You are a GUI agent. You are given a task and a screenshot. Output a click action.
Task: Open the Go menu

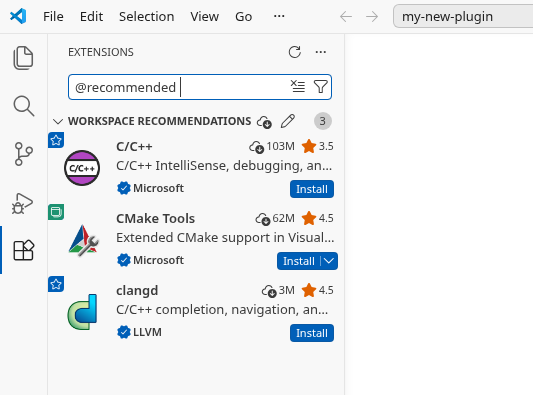coord(244,16)
